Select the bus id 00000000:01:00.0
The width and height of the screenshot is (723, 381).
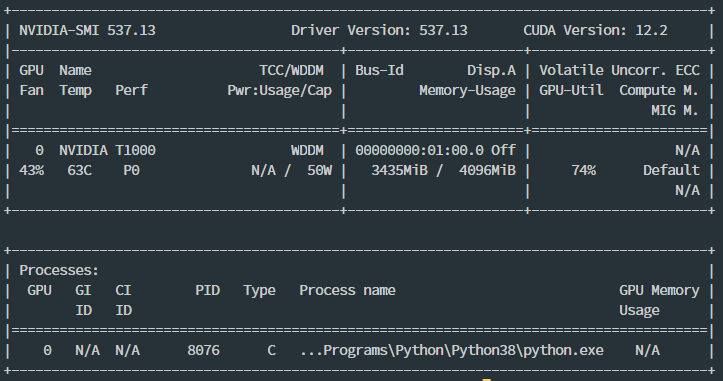click(420, 150)
